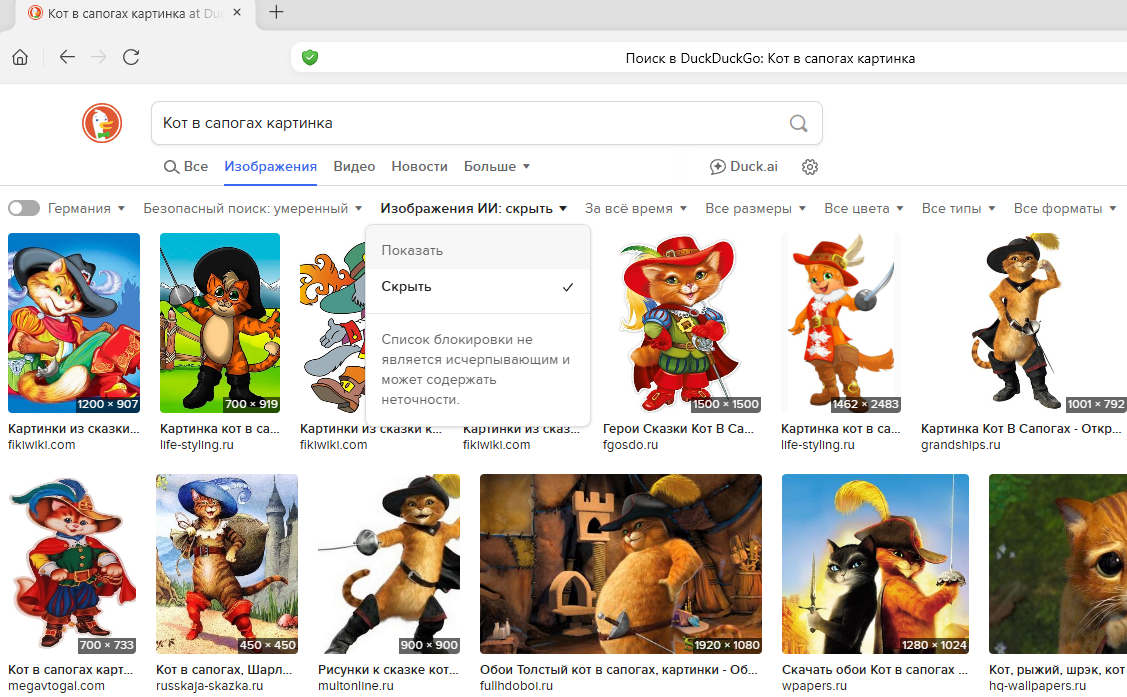Go back with the back arrow
Image resolution: width=1127 pixels, height=697 pixels.
67,57
